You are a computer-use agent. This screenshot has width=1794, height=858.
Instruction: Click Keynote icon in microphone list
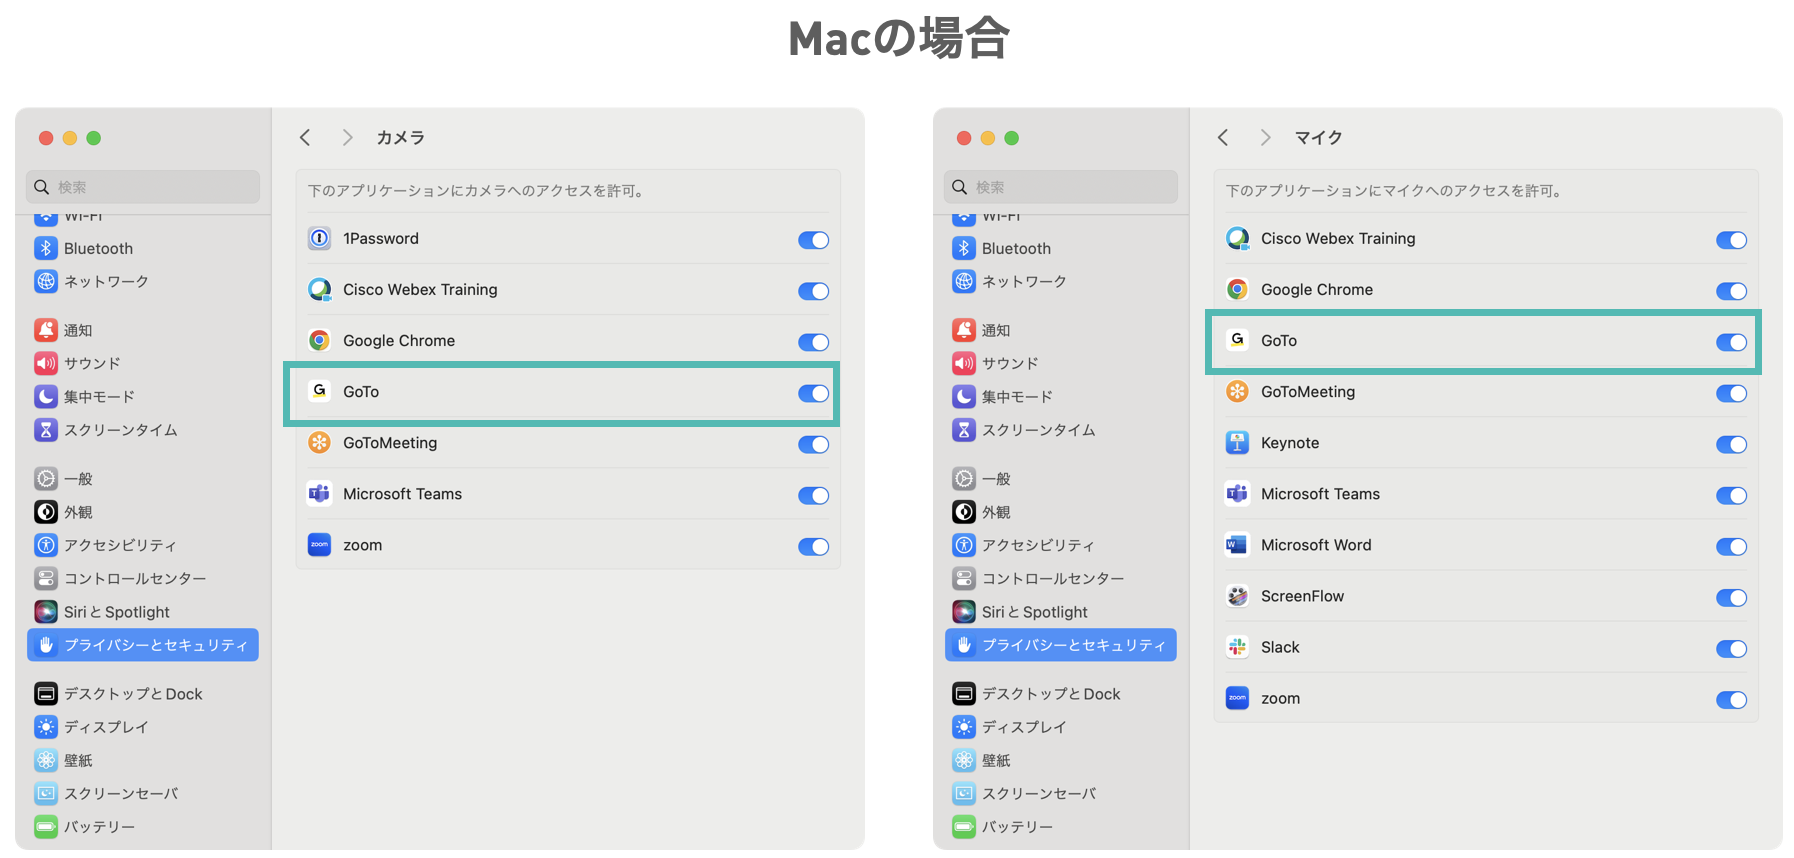[x=1237, y=442]
